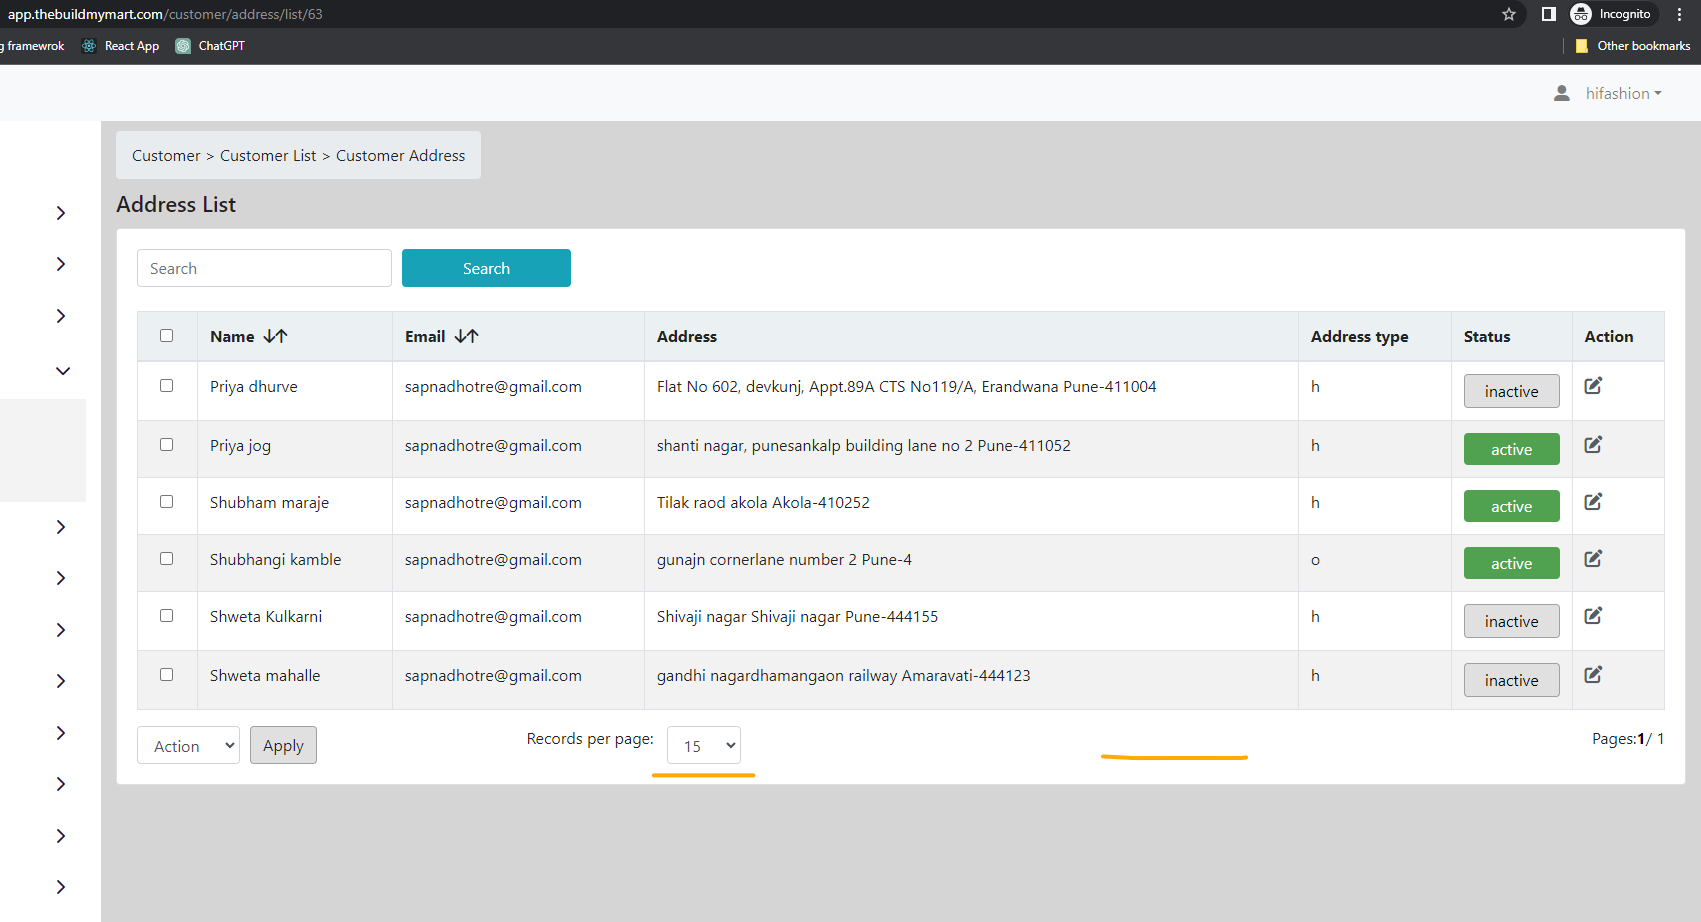Viewport: 1701px width, 922px height.
Task: Open Records per page dropdown showing 15
Action: tap(704, 746)
